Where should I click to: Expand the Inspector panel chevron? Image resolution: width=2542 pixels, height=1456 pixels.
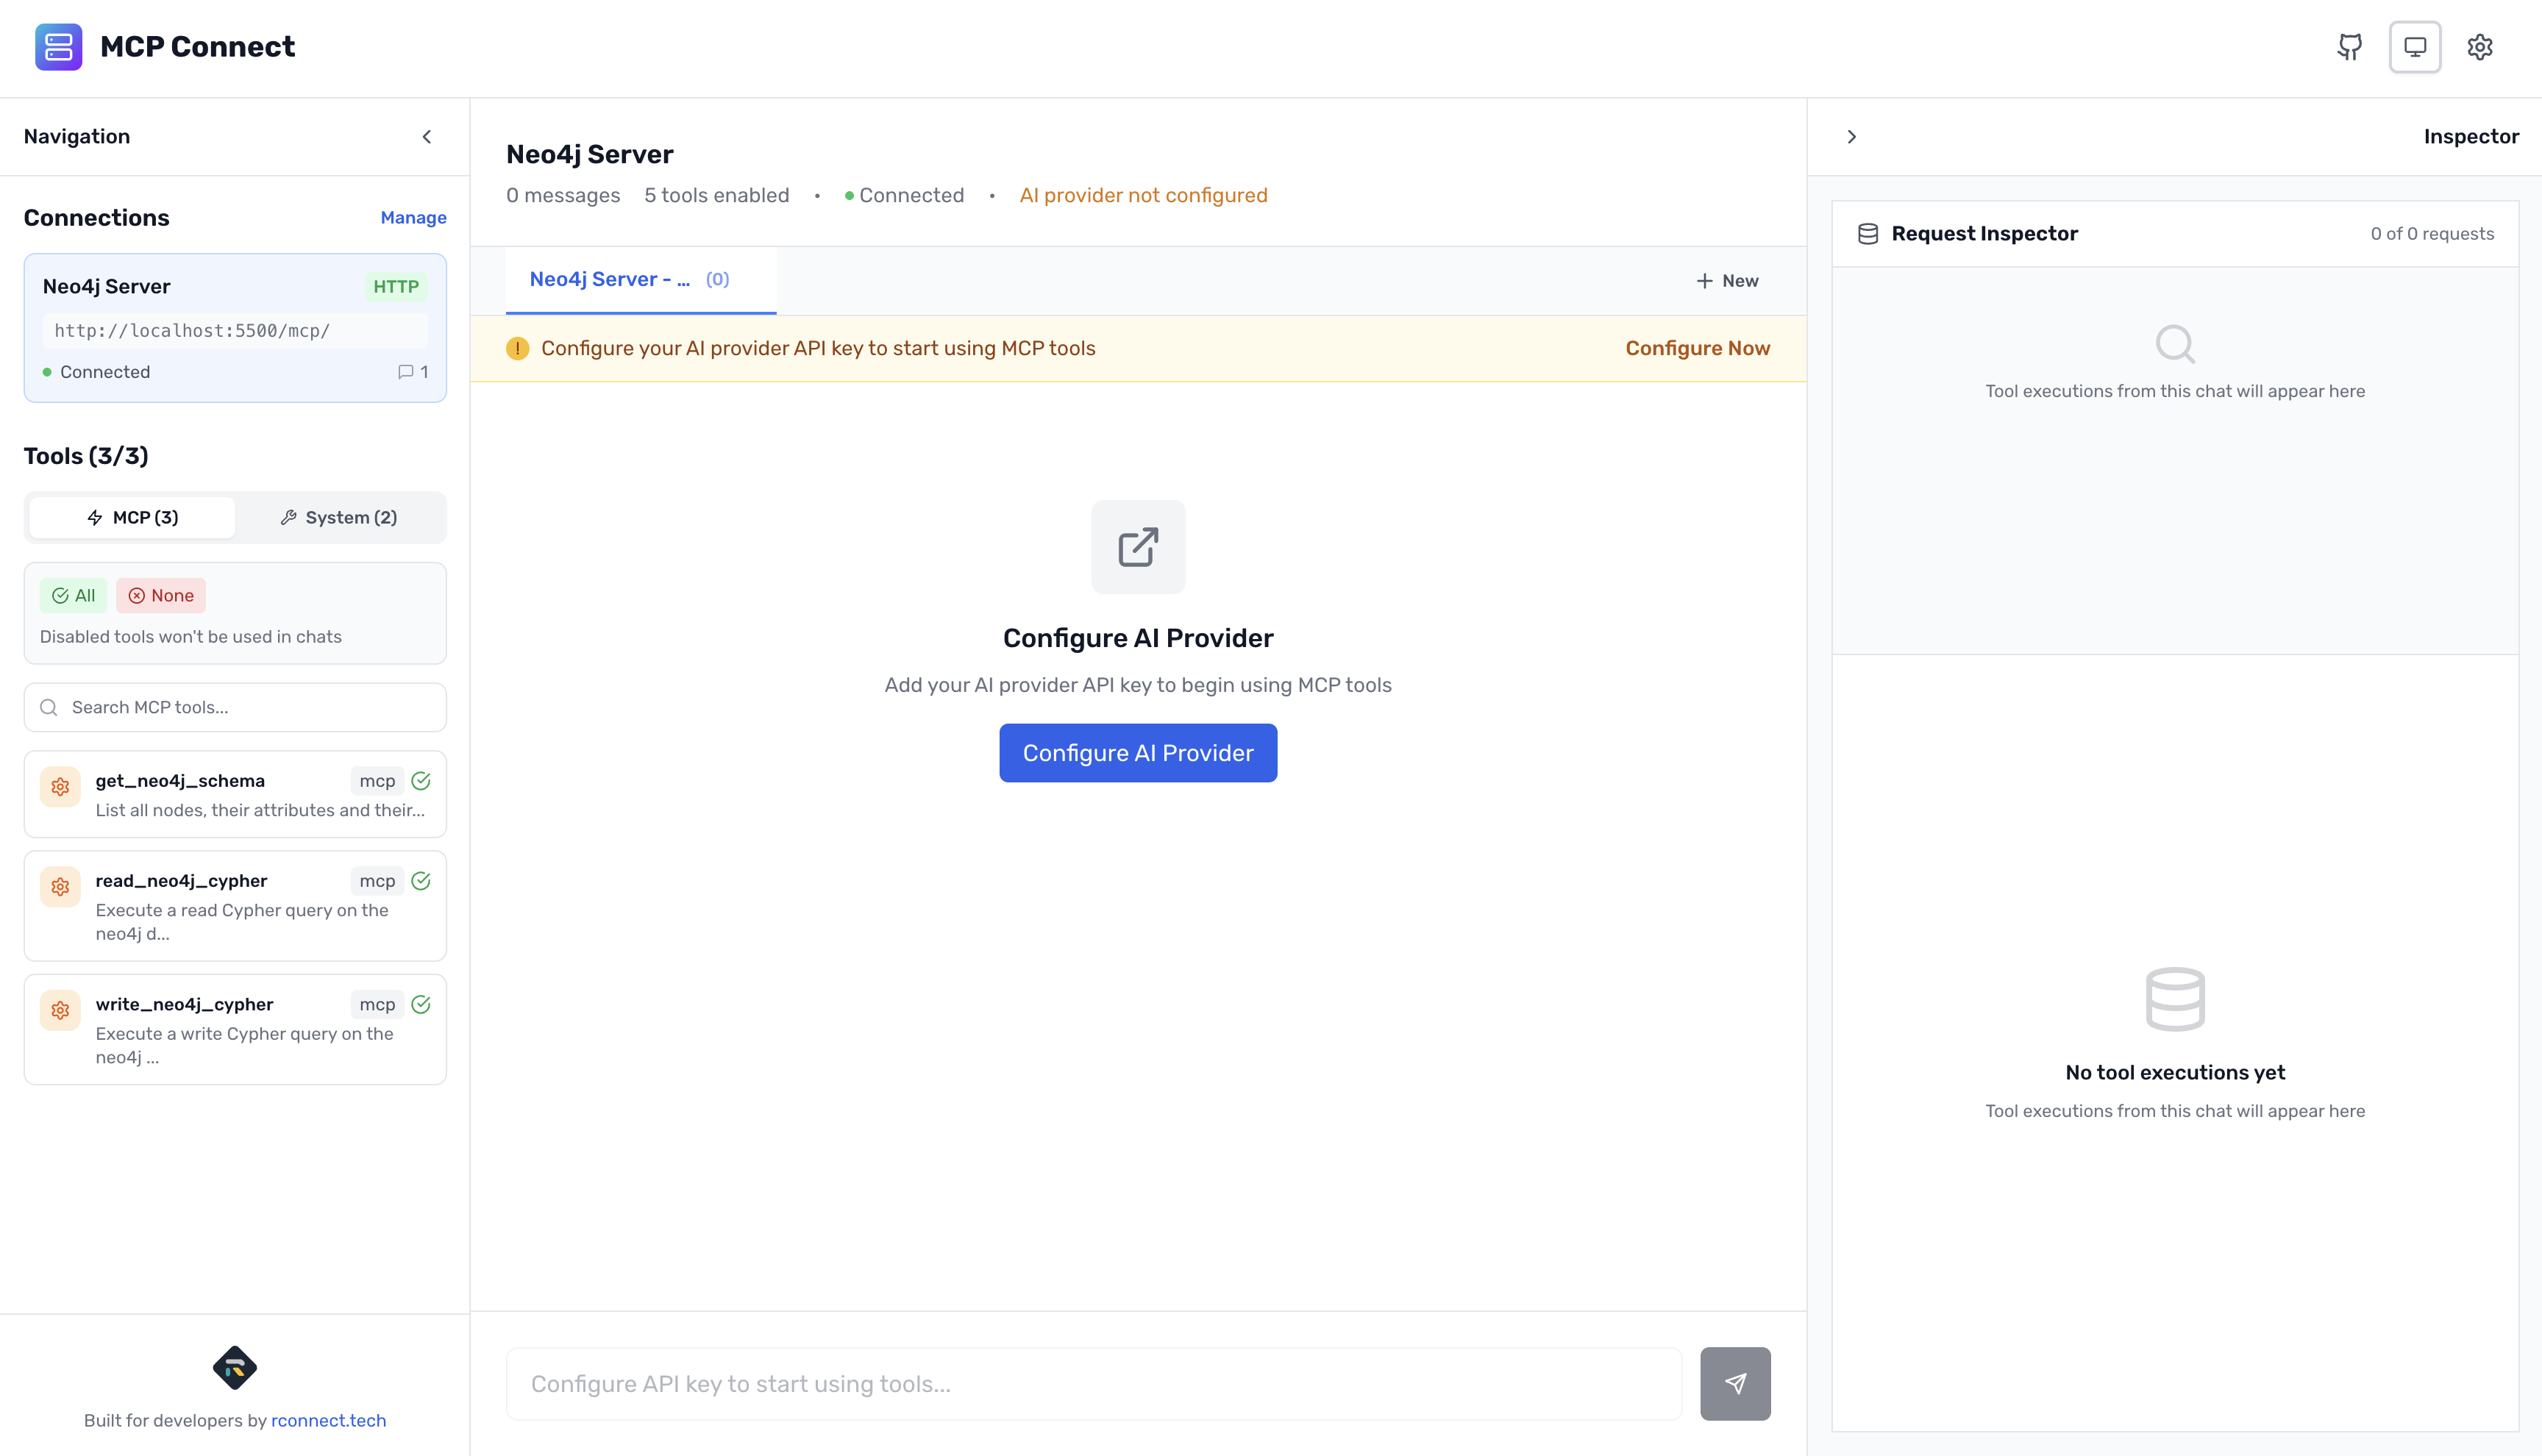click(x=1852, y=136)
